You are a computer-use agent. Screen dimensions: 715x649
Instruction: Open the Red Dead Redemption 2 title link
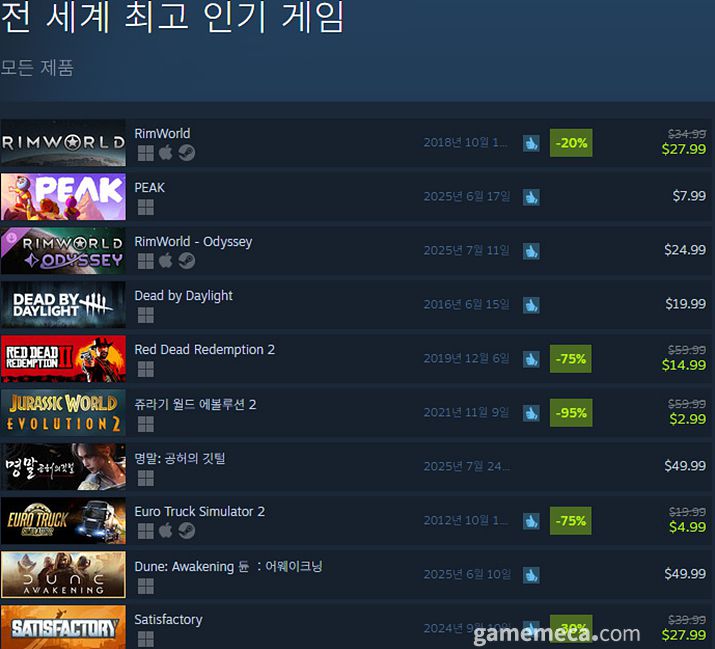coord(204,349)
